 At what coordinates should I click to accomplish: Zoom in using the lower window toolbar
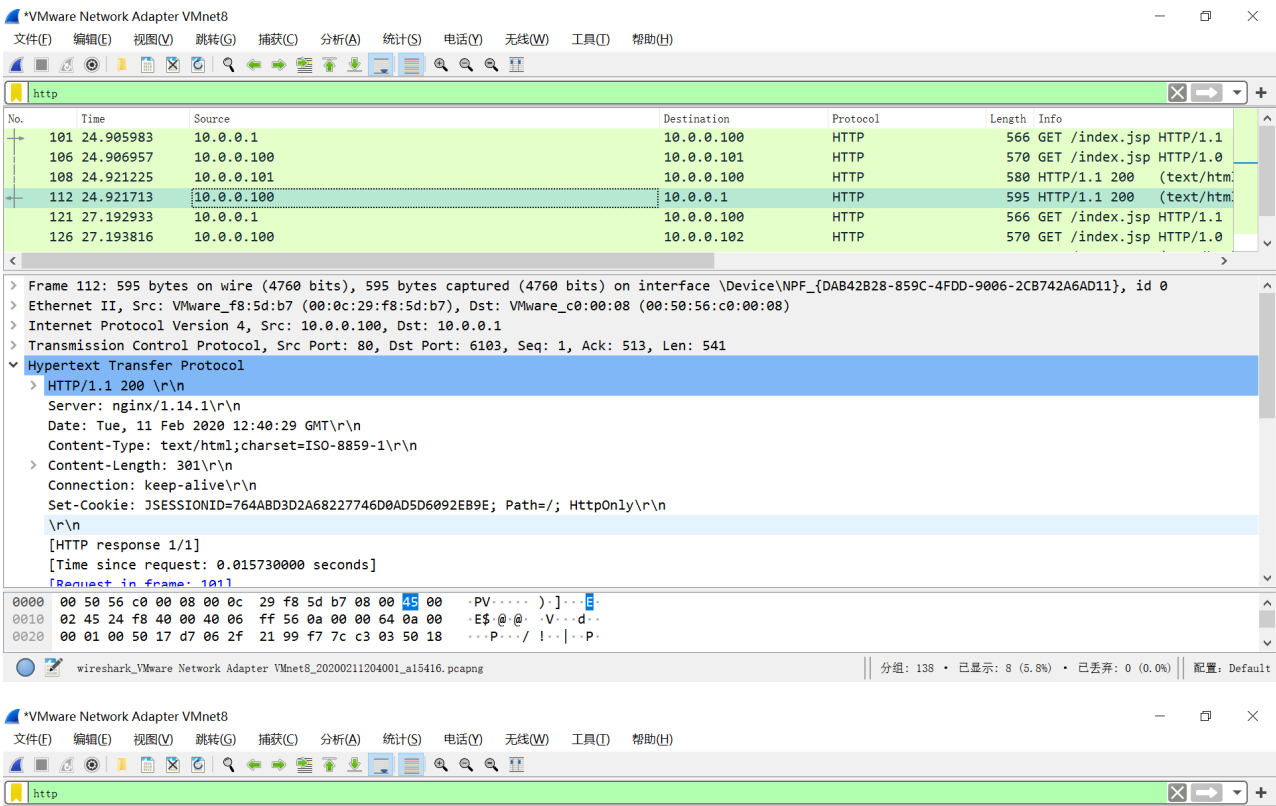tap(441, 765)
